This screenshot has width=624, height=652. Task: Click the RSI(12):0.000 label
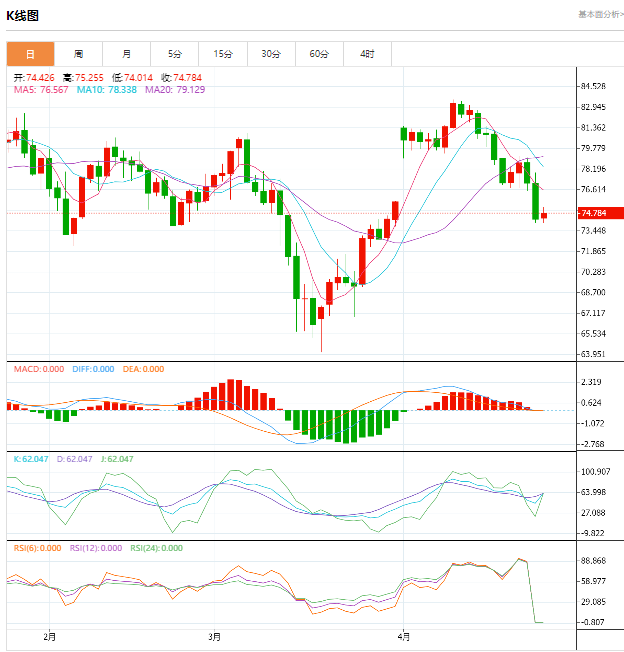point(96,548)
